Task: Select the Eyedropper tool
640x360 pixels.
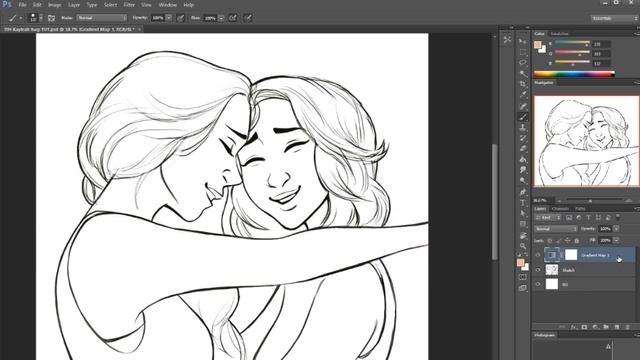Action: click(523, 95)
